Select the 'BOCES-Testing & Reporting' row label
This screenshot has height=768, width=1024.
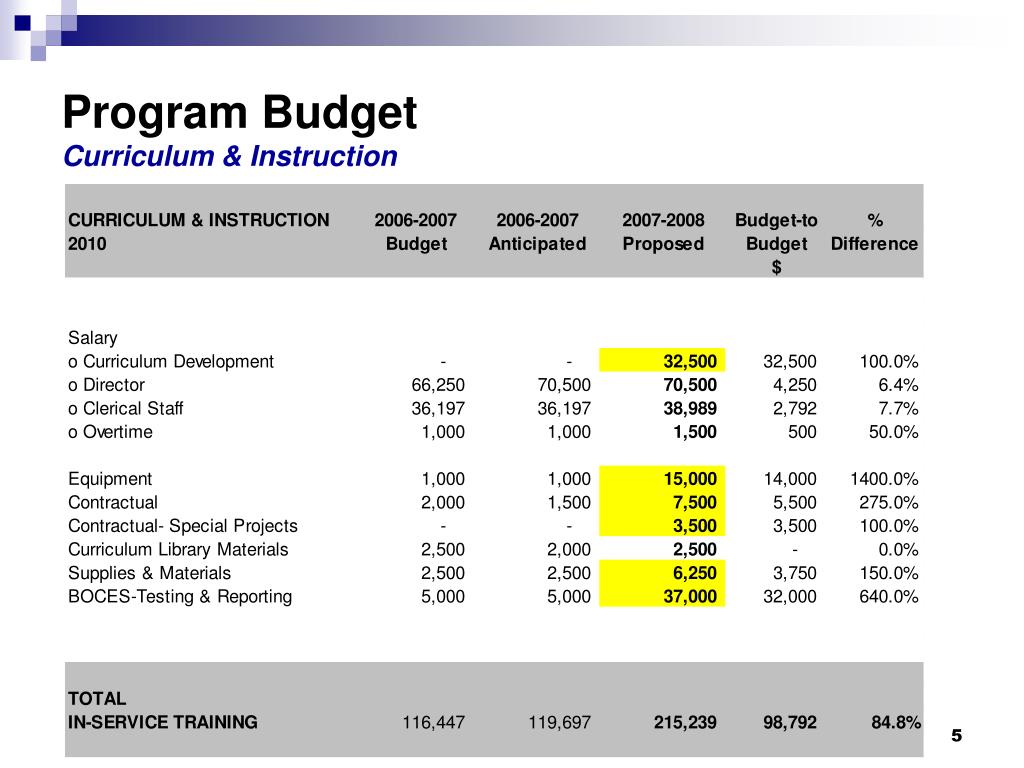coord(180,597)
